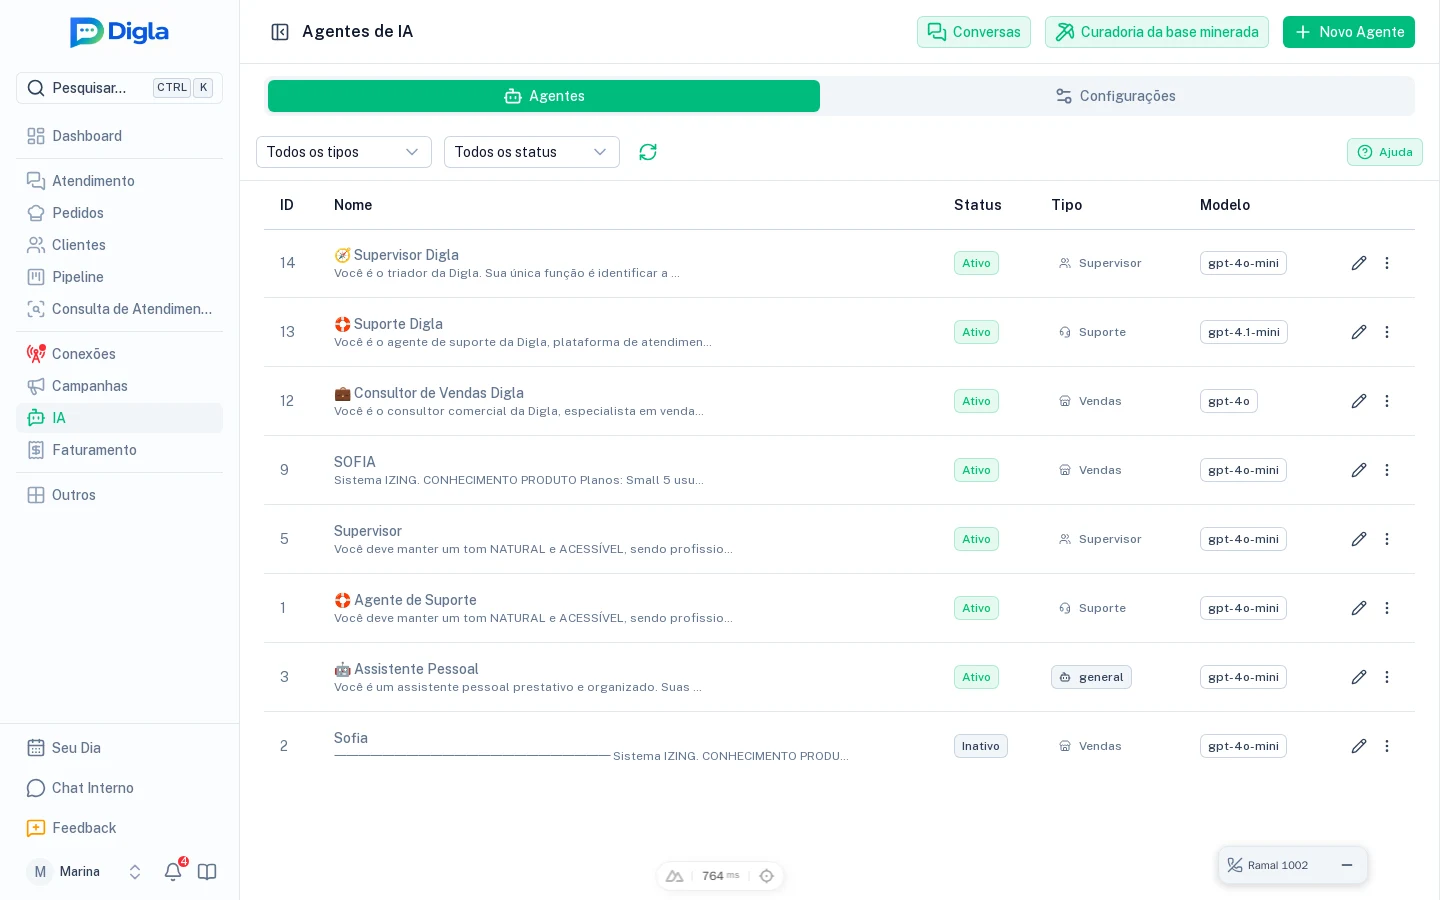The height and width of the screenshot is (900, 1440).
Task: Open Conversas button
Action: pos(974,32)
